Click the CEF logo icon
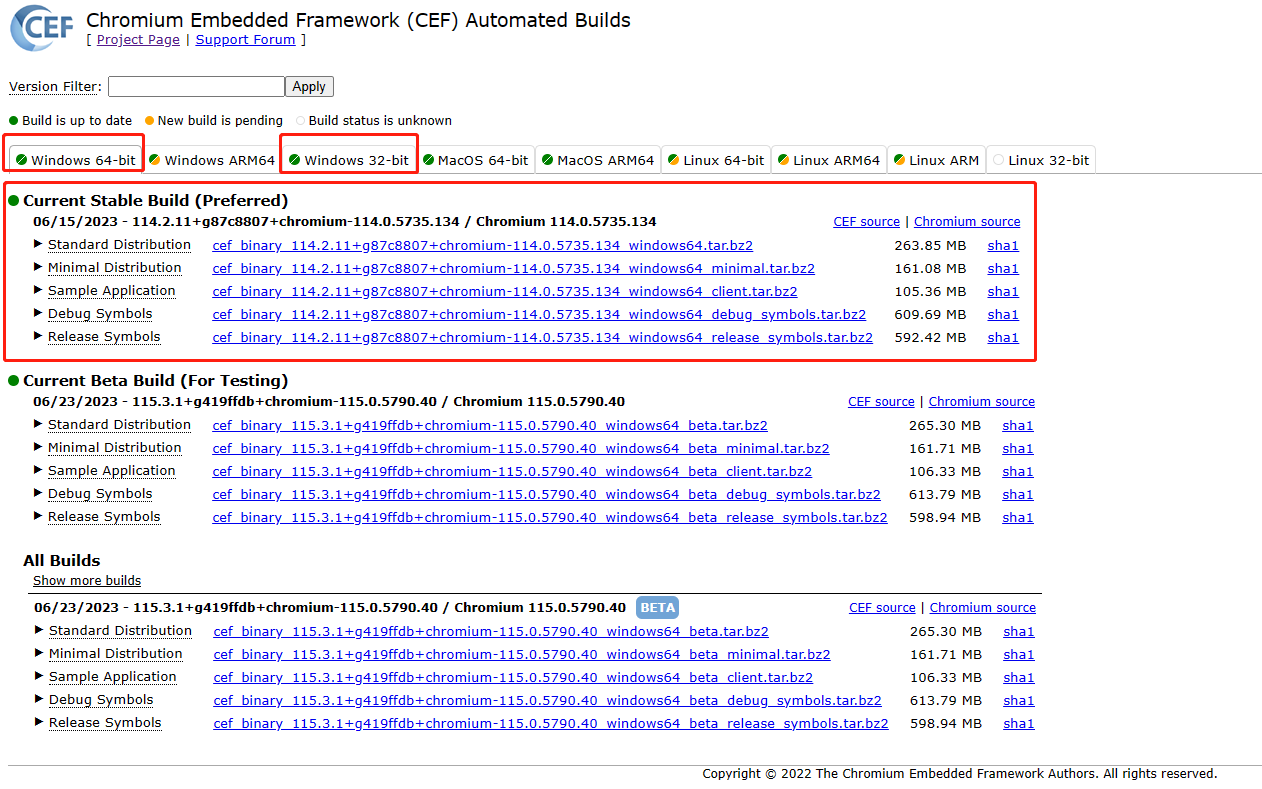This screenshot has width=1262, height=789. pos(42,27)
